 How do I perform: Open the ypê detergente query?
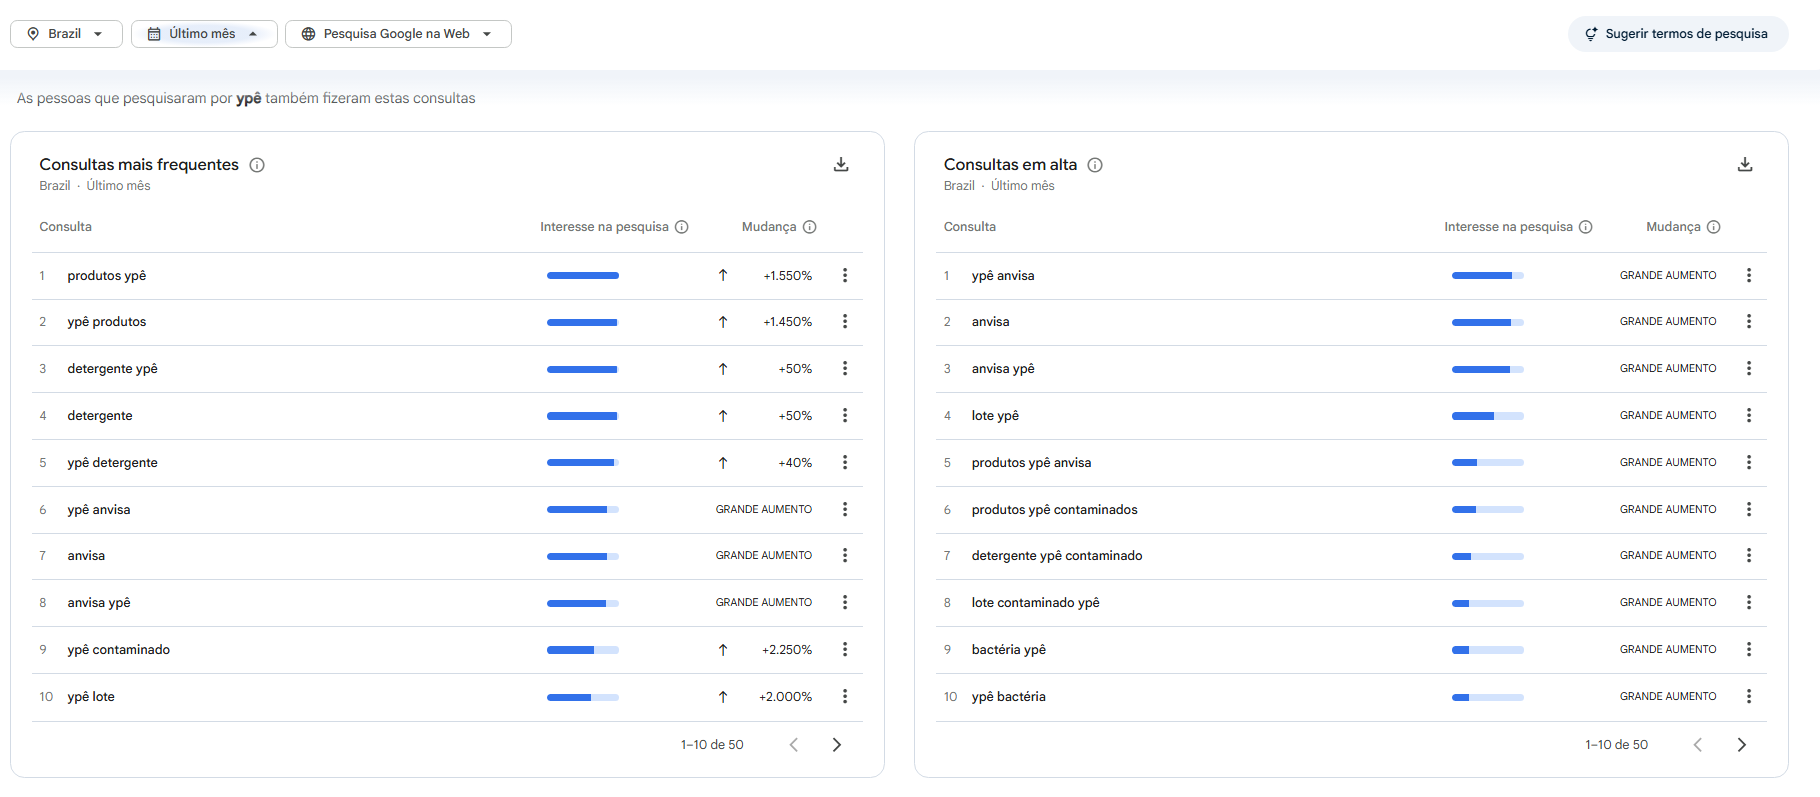(x=113, y=463)
